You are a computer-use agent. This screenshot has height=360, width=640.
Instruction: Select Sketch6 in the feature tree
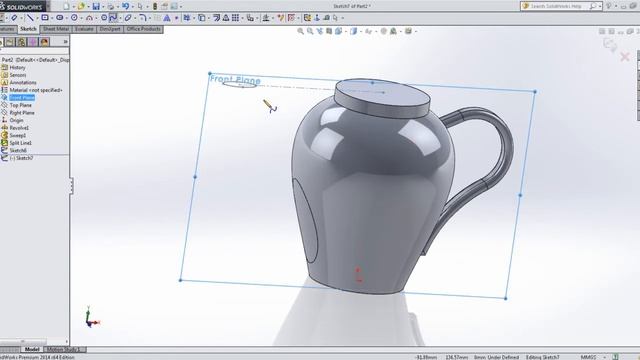click(18, 150)
